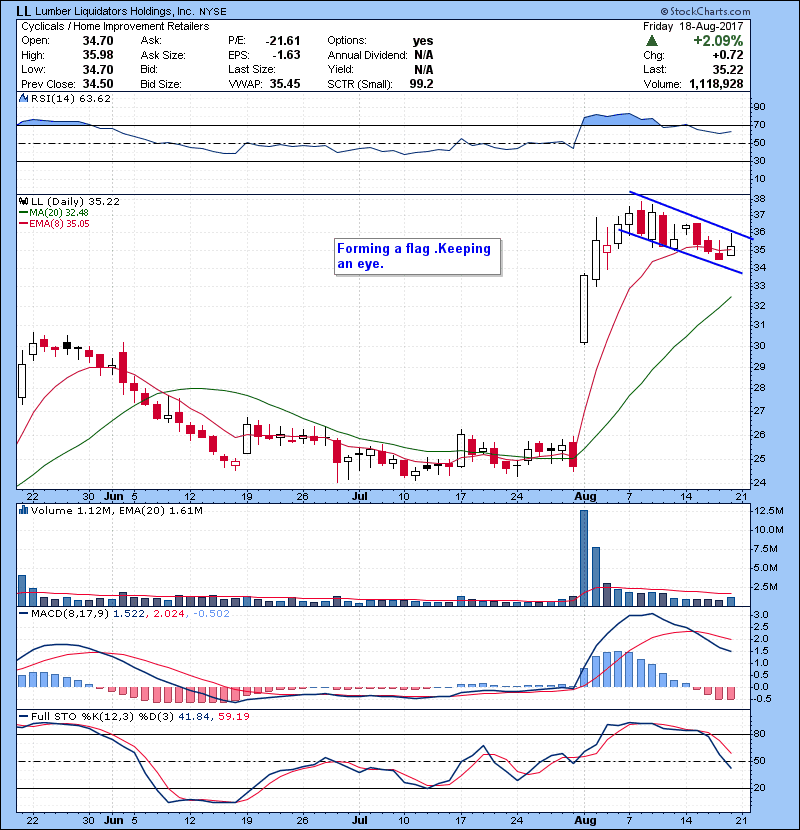Click the +2.09% percent change
Image resolution: width=800 pixels, height=830 pixels.
(x=718, y=41)
